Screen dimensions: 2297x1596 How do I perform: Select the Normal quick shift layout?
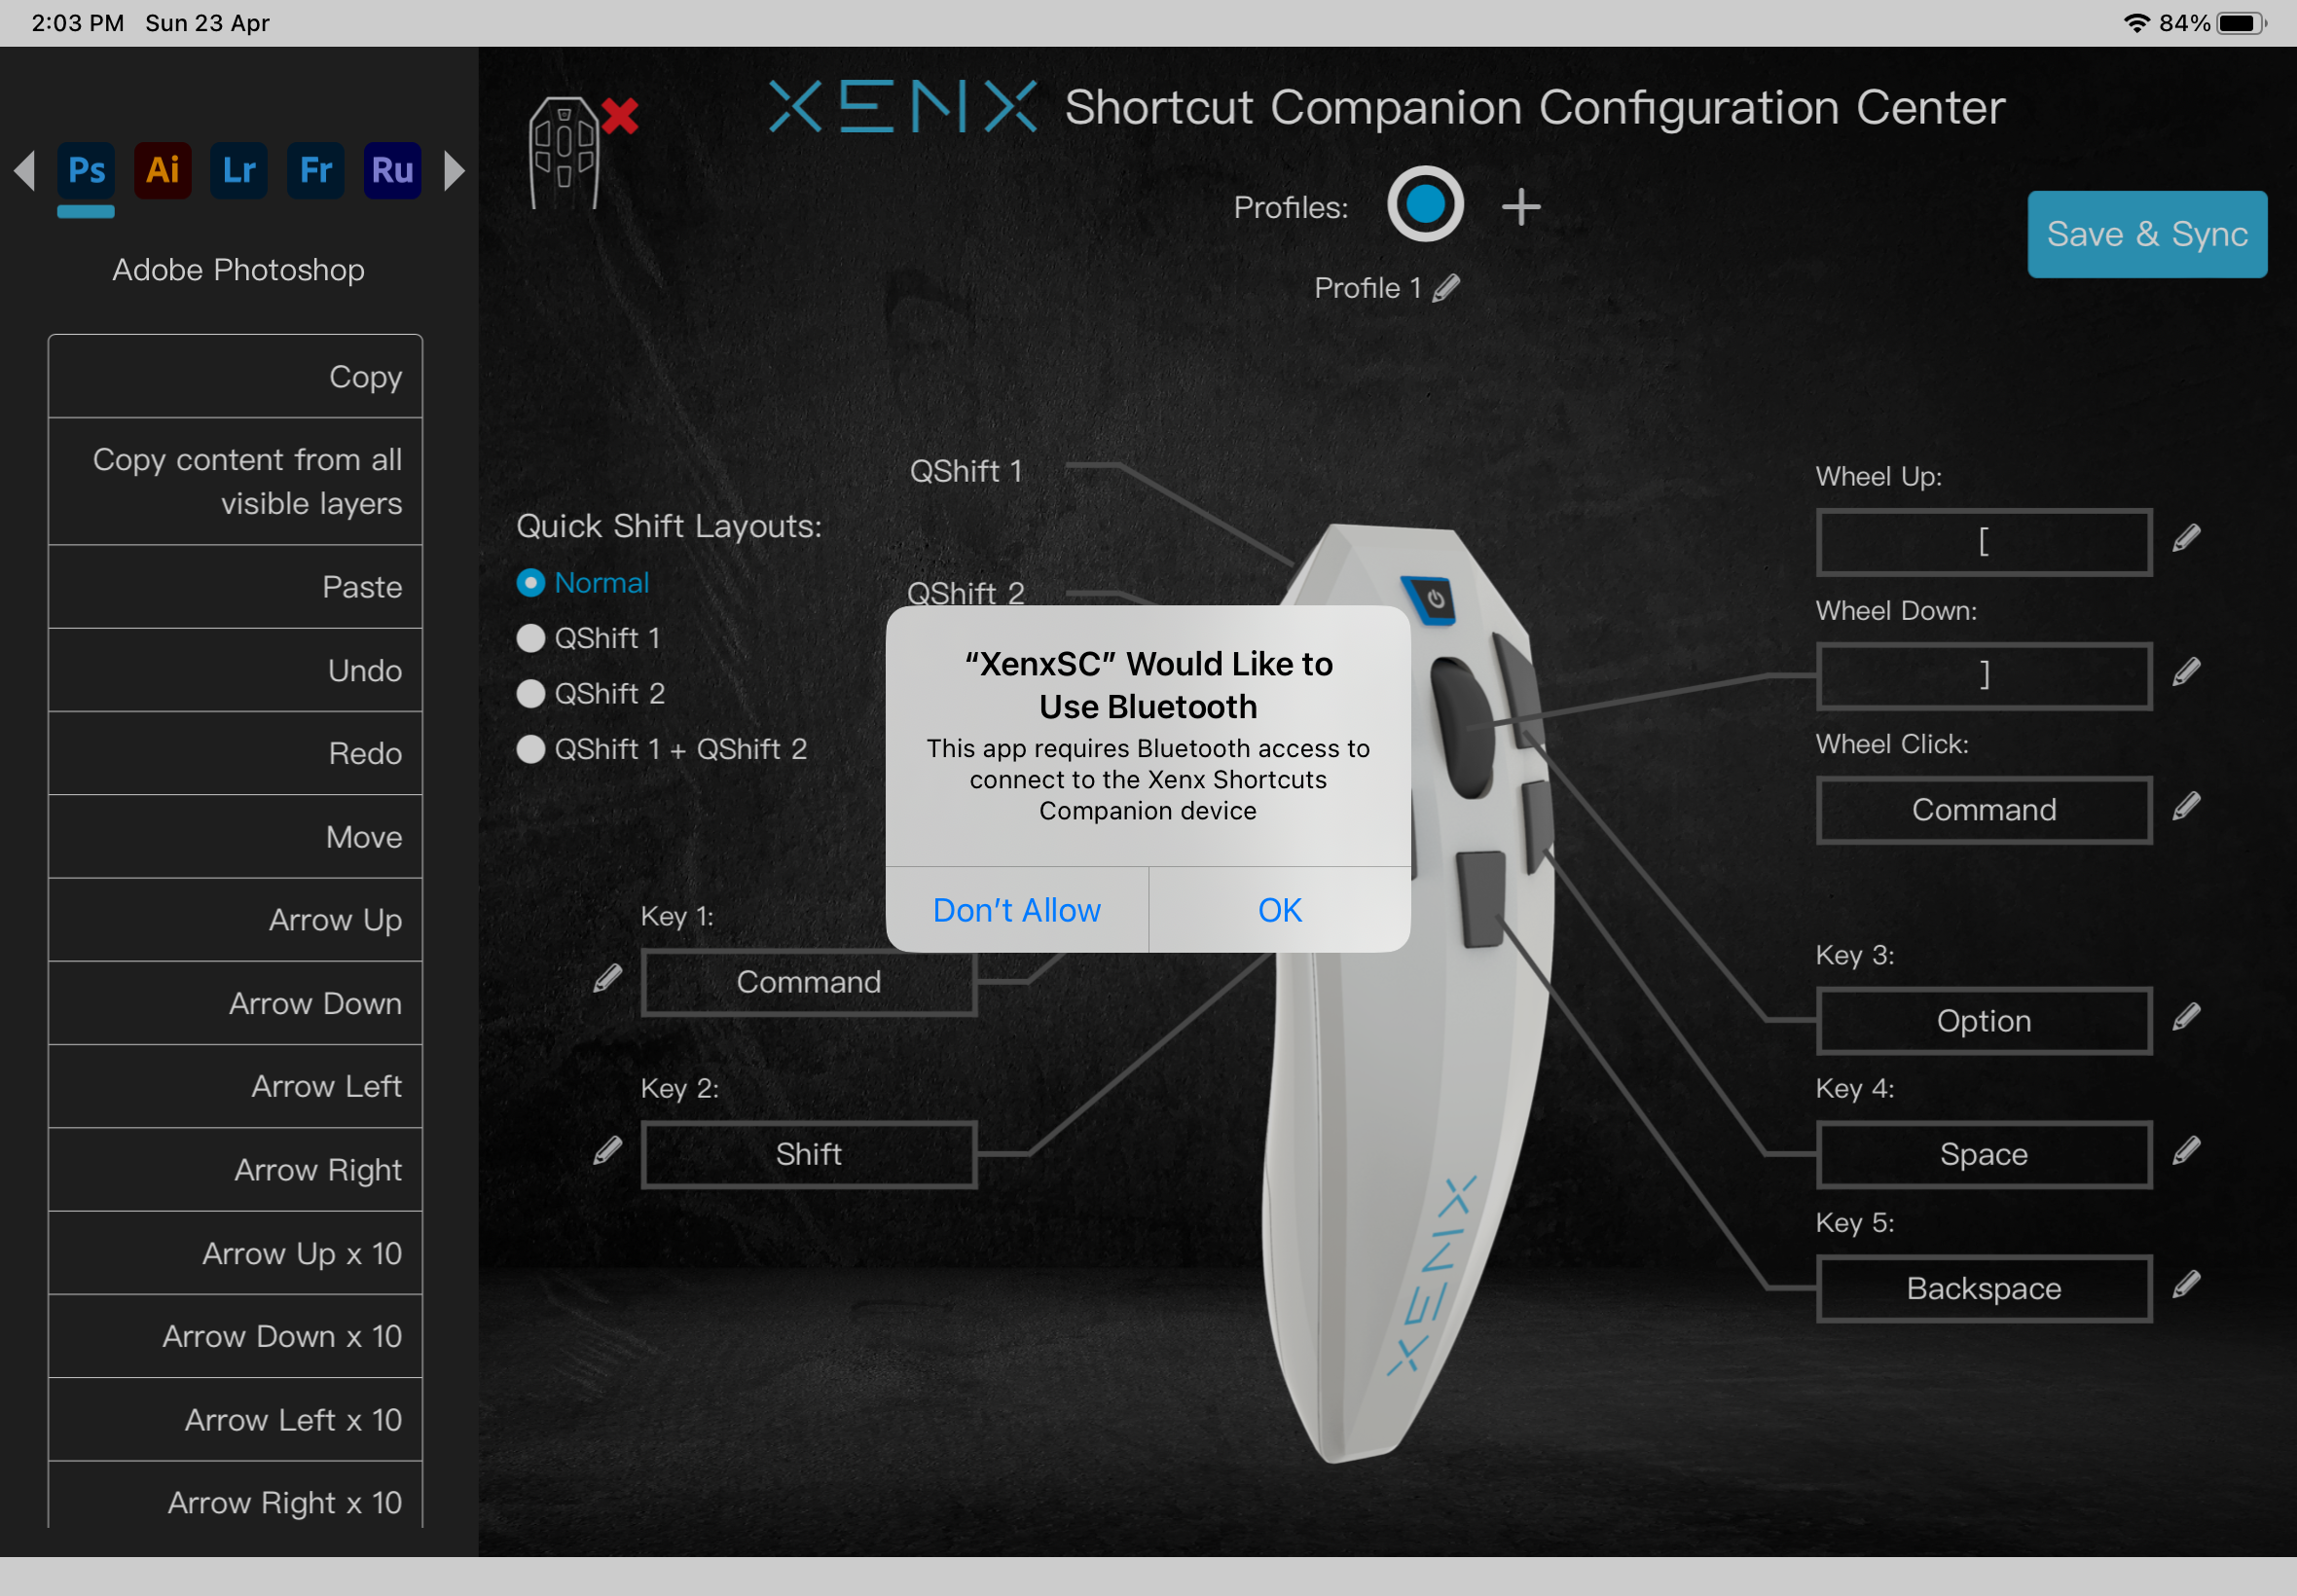[x=583, y=583]
